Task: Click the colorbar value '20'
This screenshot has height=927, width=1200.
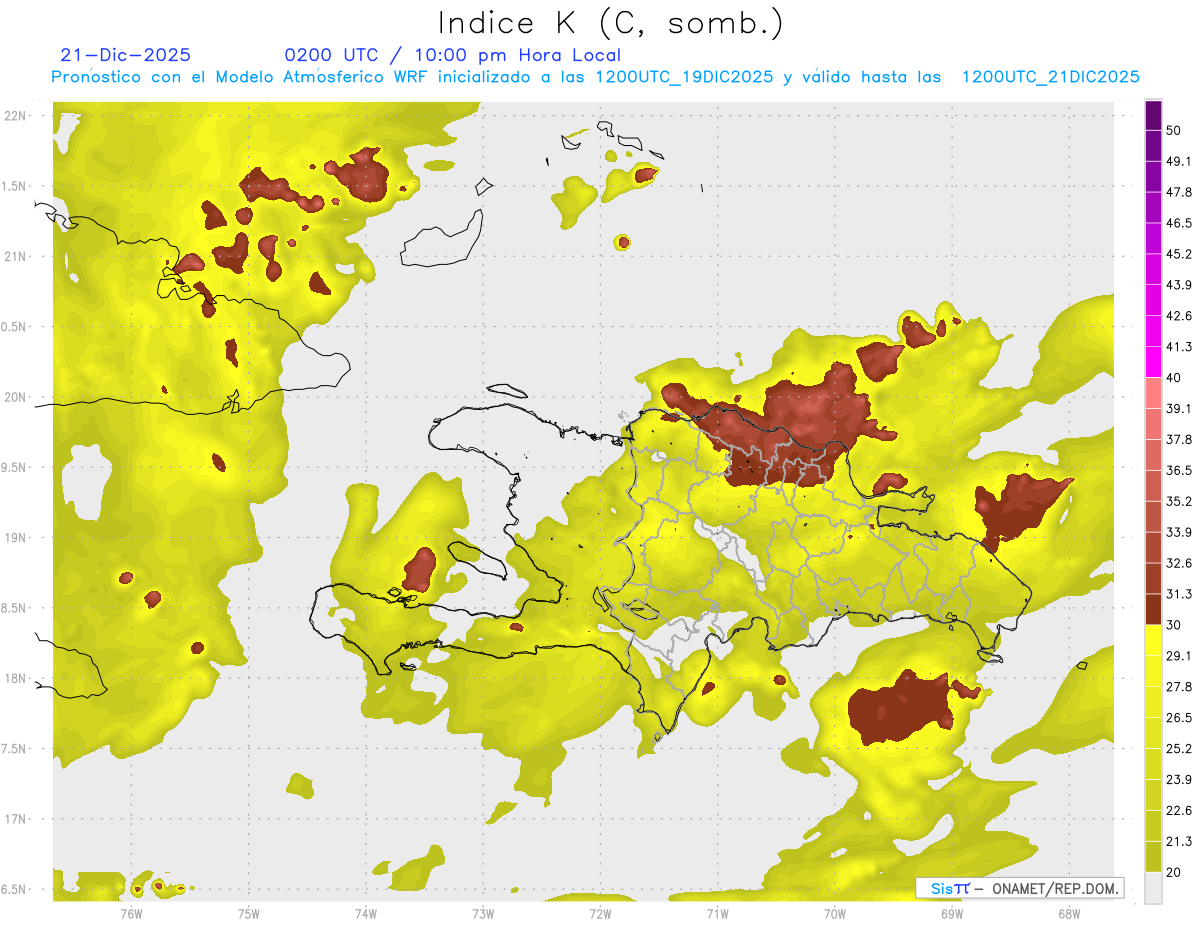Action: pos(1175,873)
